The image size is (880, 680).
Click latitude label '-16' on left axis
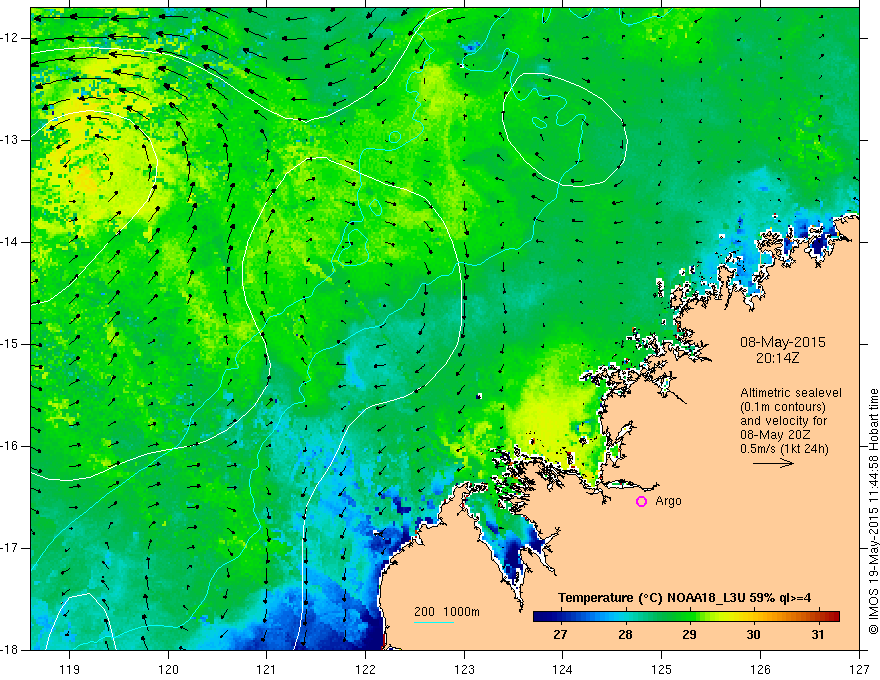click(10, 446)
